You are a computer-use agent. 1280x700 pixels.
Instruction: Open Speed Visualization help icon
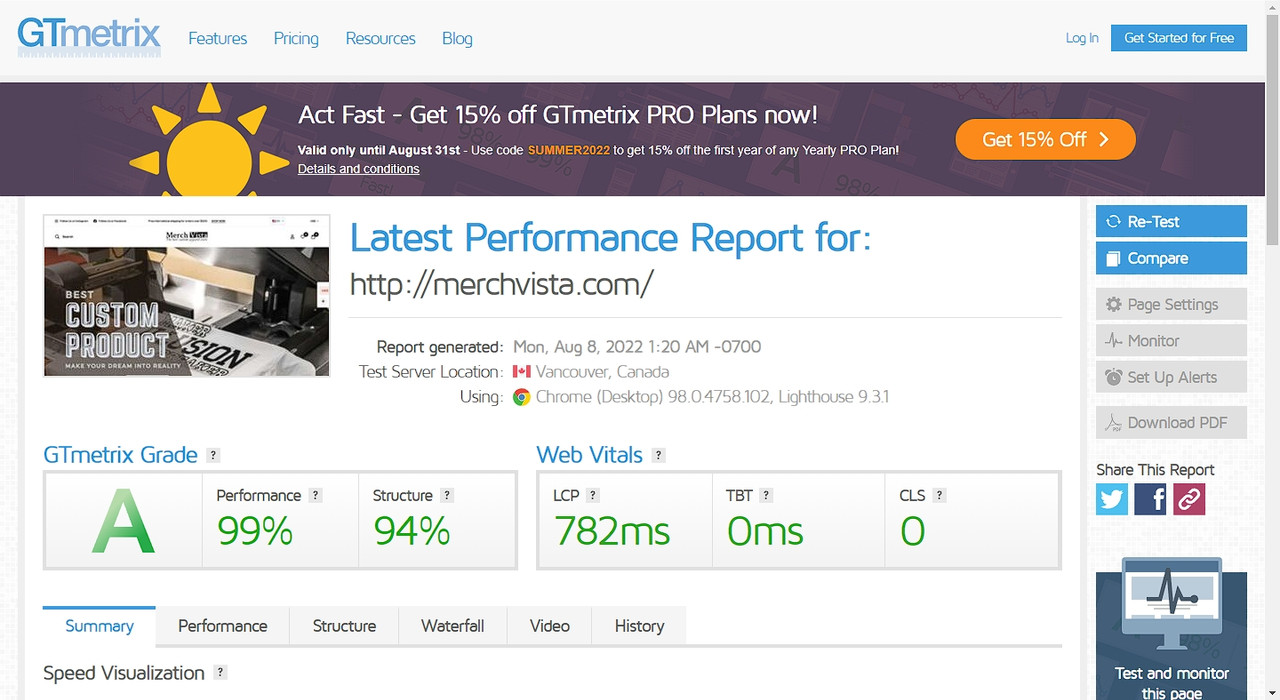click(220, 673)
